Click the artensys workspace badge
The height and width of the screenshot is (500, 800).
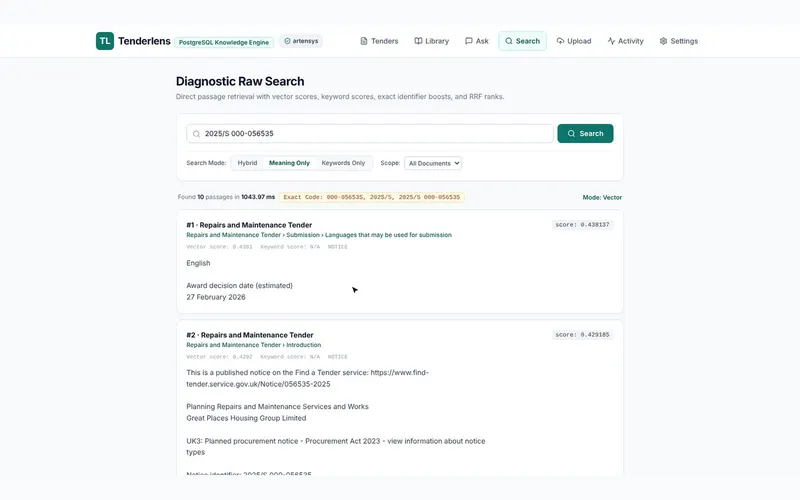point(301,41)
